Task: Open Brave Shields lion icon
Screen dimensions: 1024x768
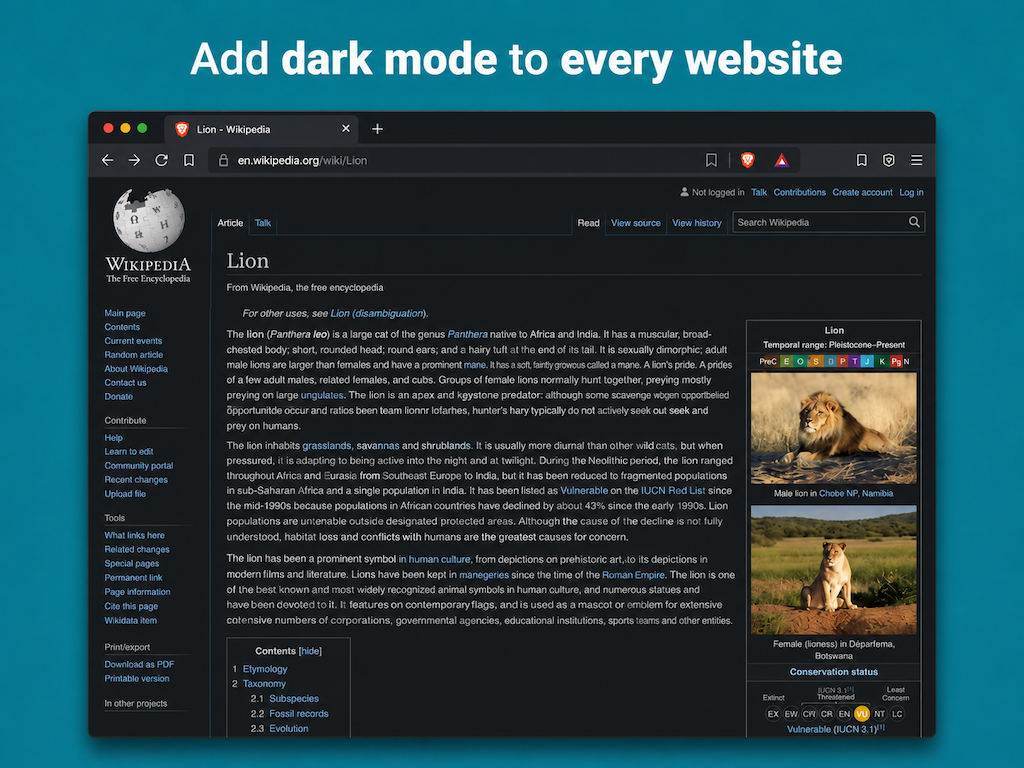Action: point(748,160)
